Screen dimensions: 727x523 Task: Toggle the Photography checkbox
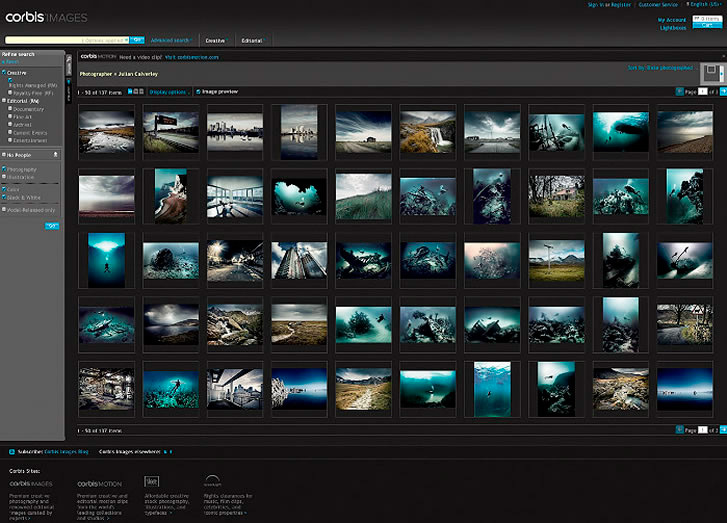pyautogui.click(x=4, y=169)
